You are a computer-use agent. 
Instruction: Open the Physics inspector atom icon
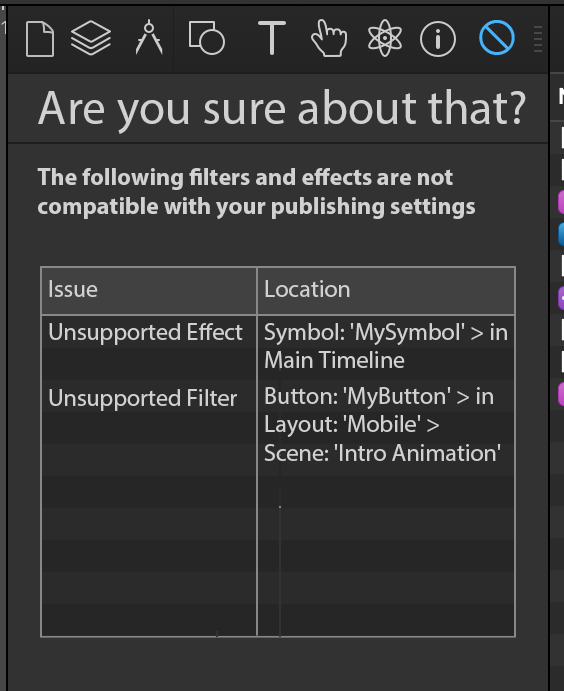click(385, 38)
